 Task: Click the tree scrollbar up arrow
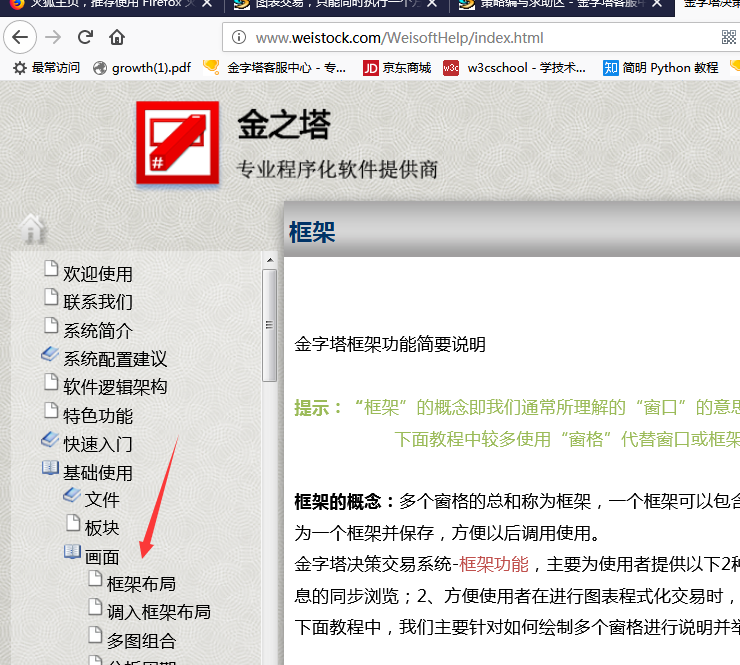coord(270,260)
